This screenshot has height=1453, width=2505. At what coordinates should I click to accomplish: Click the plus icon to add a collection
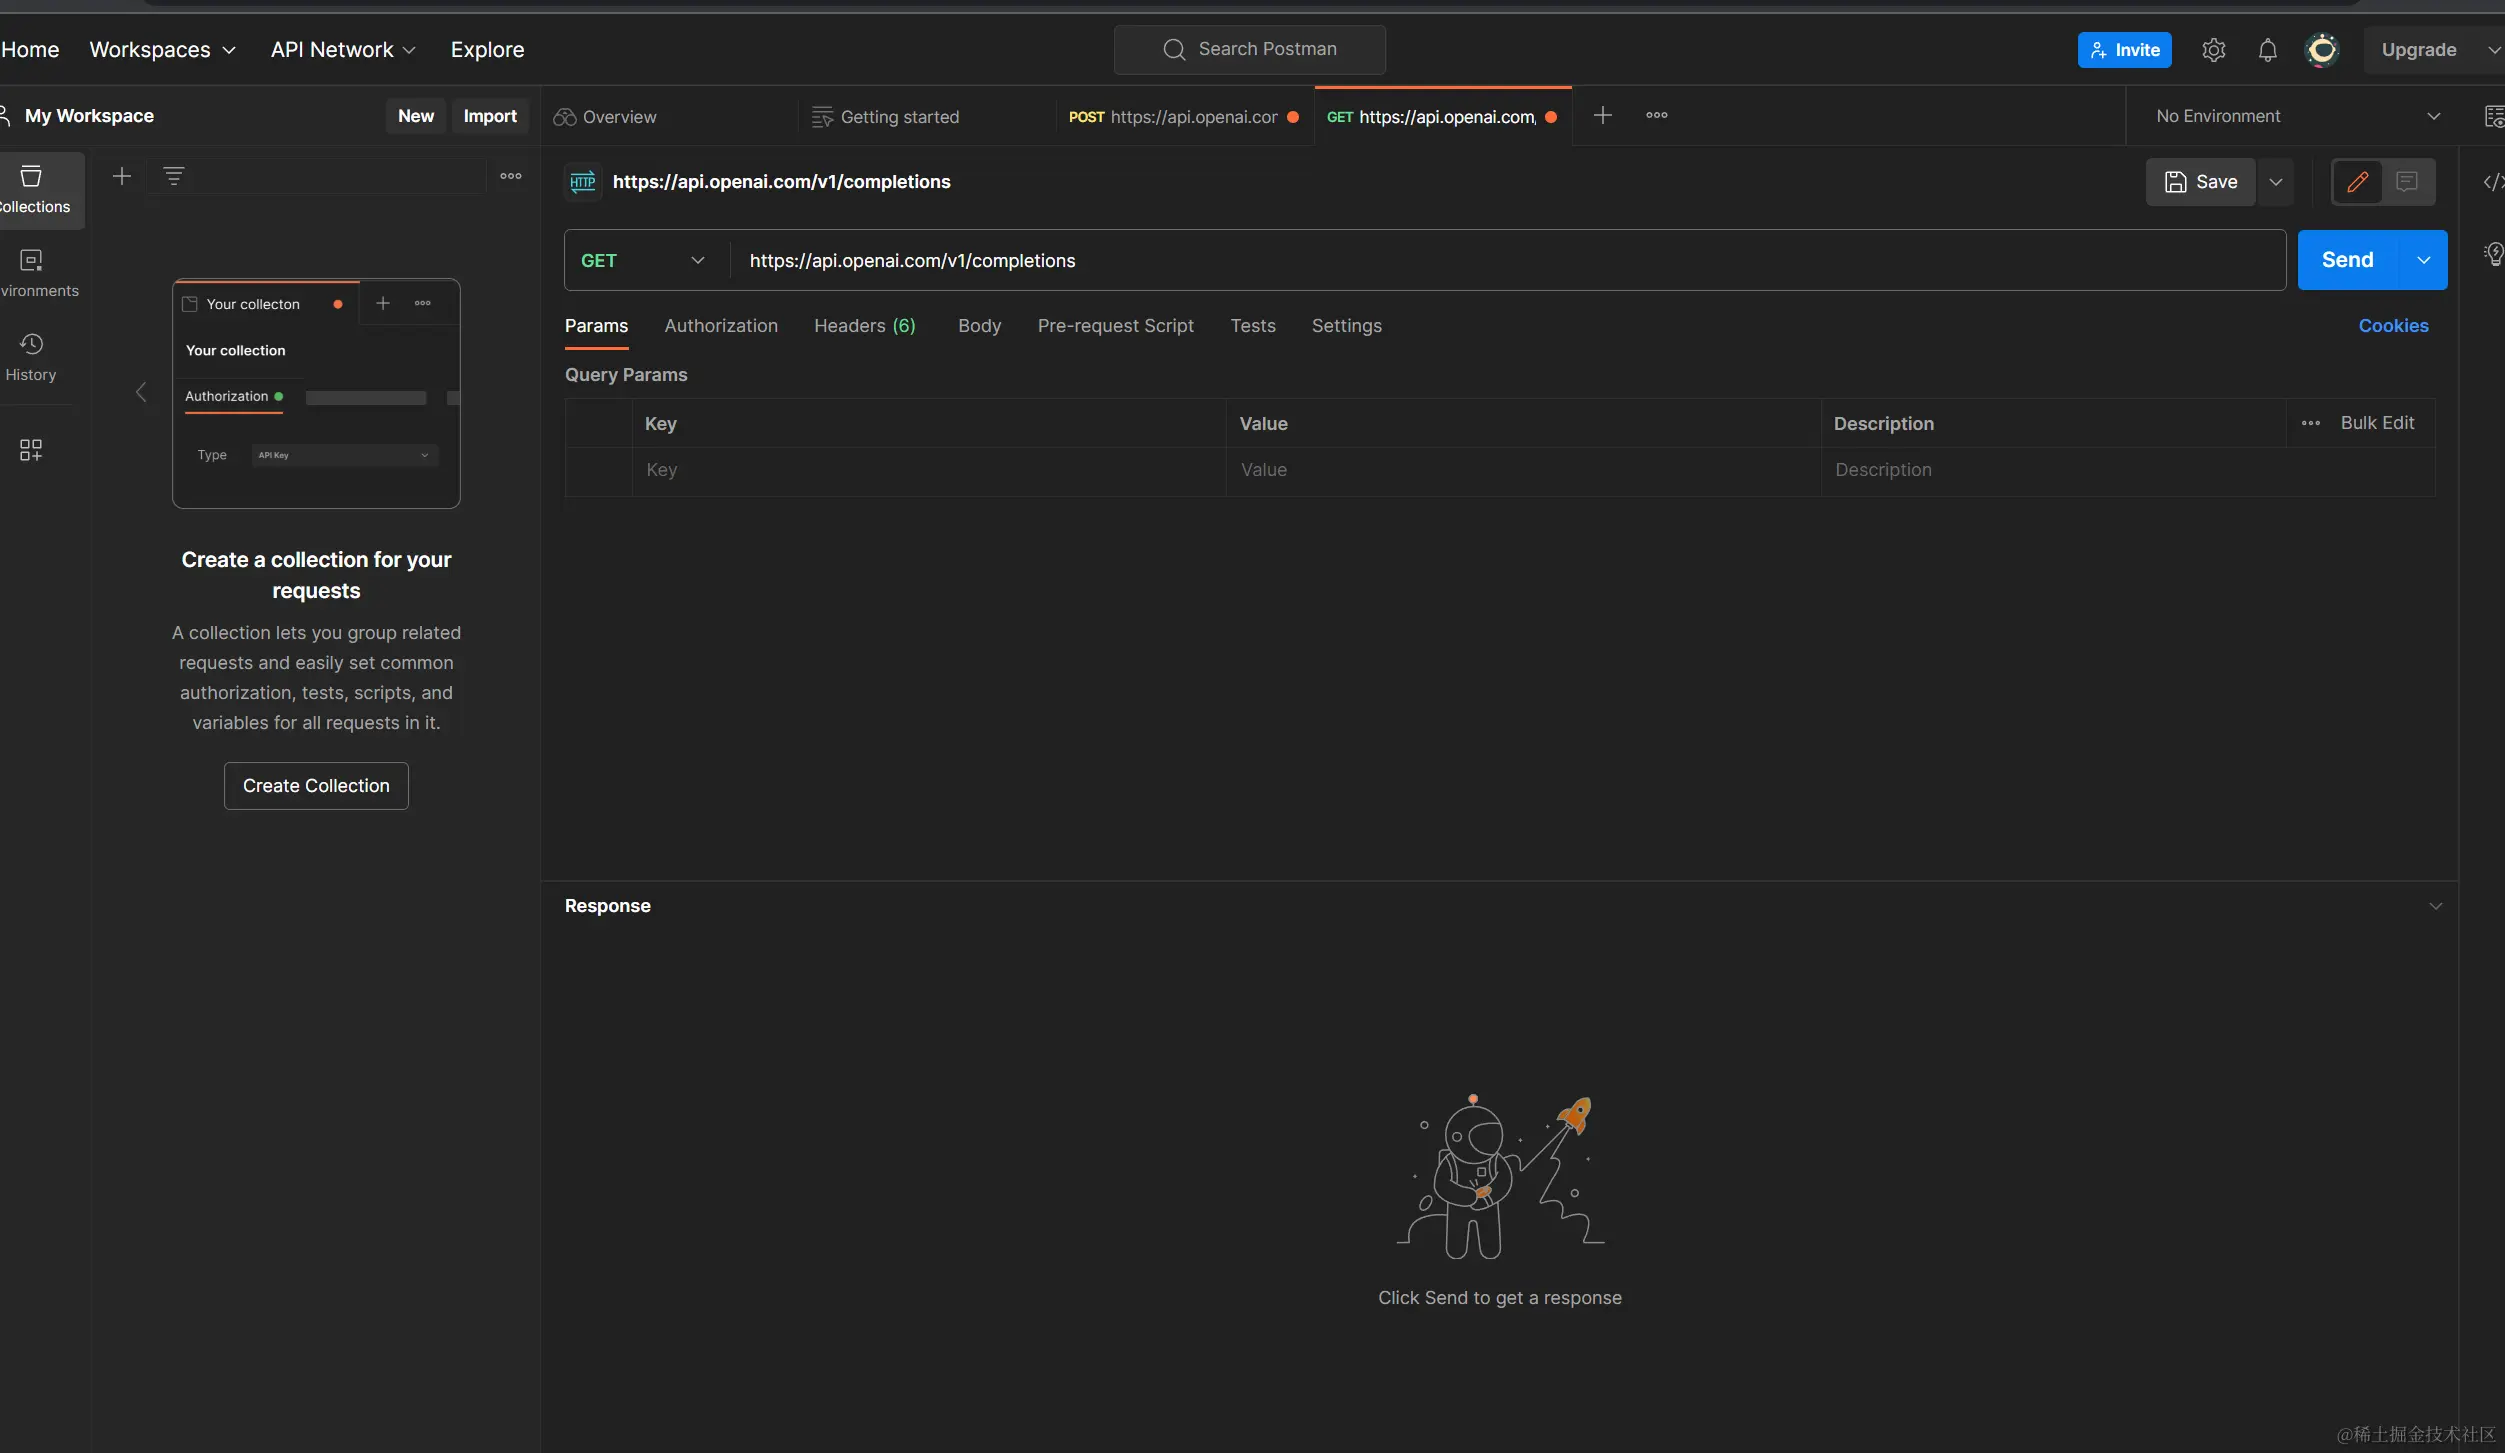click(x=122, y=177)
